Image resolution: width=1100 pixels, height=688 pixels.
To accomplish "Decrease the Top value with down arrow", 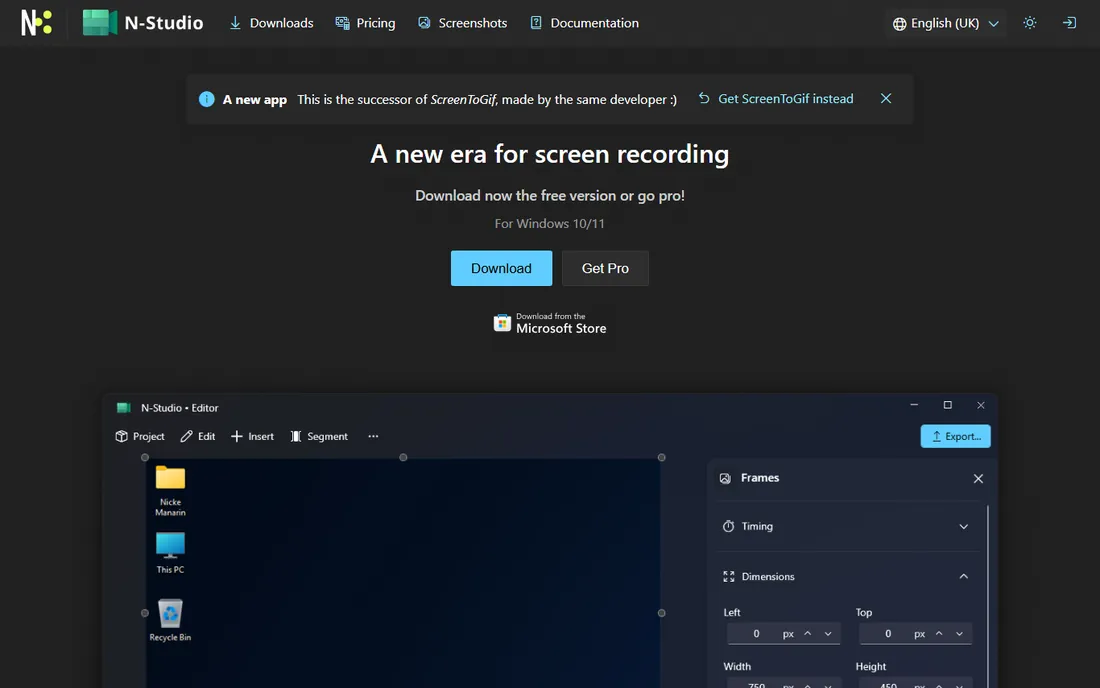I will click(x=960, y=633).
